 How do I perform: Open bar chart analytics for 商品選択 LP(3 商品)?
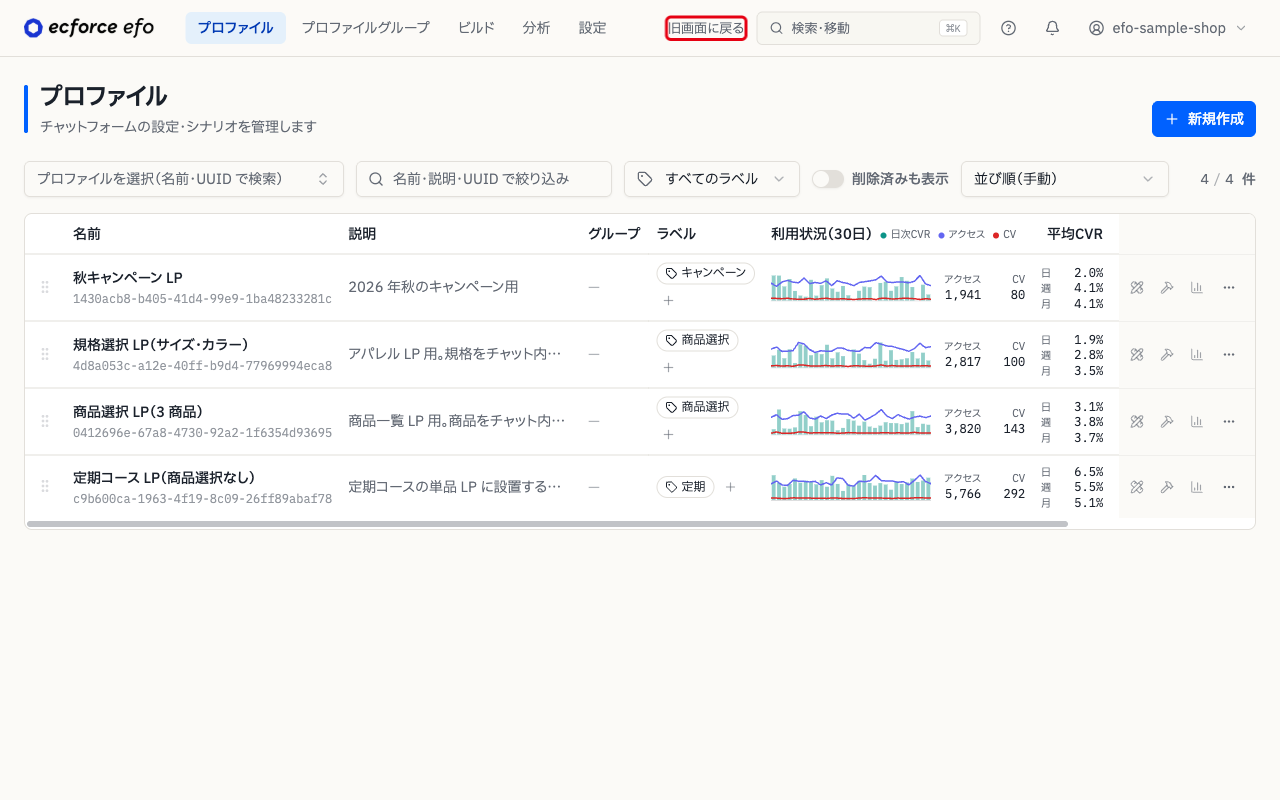[1196, 421]
